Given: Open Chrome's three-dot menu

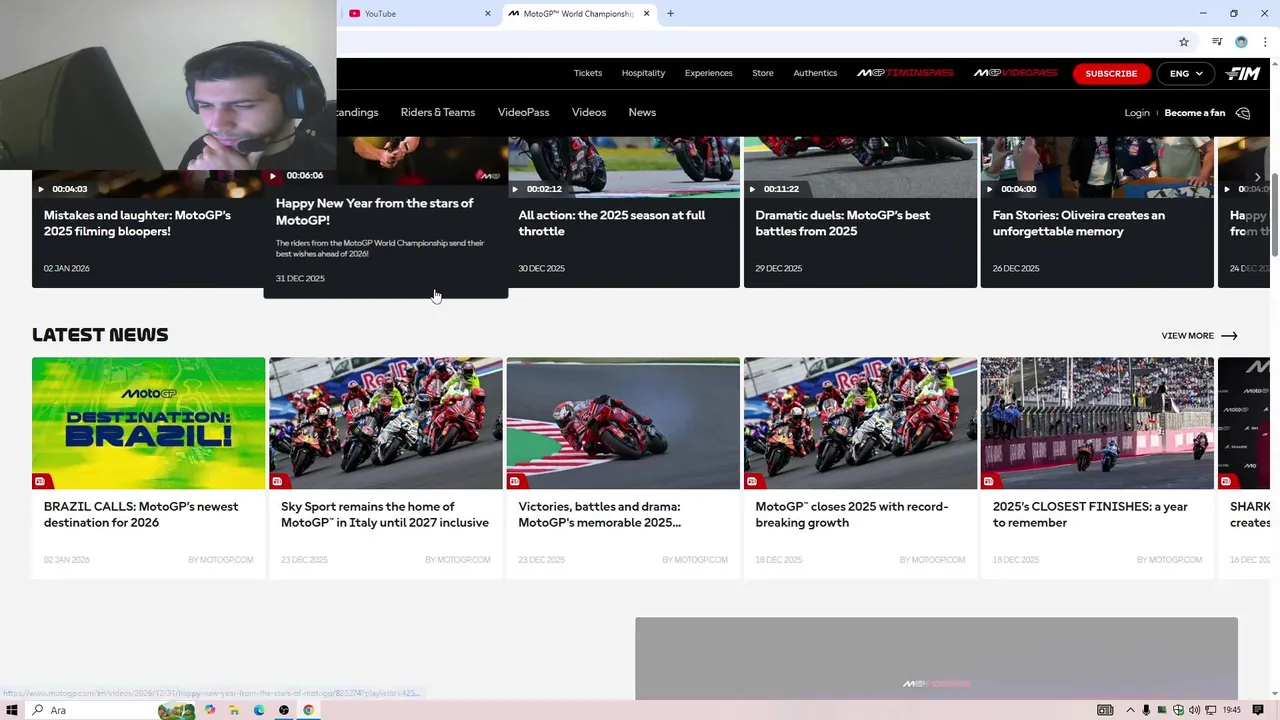Looking at the screenshot, I should pos(1265,42).
